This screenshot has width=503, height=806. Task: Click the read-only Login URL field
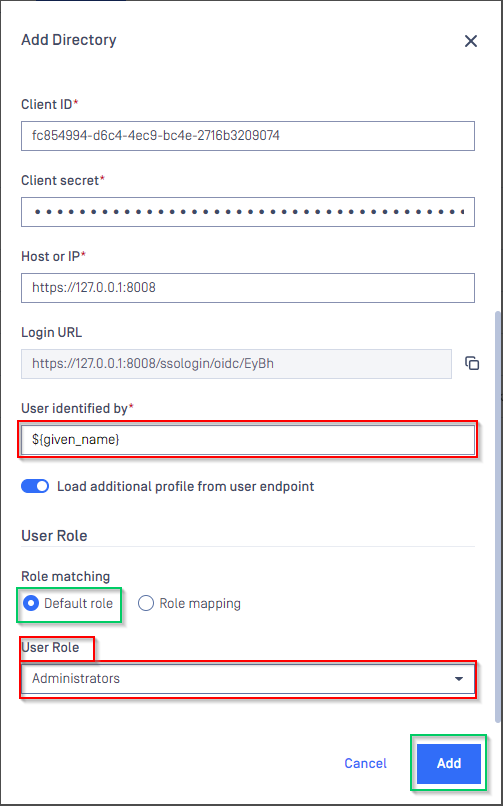(x=236, y=364)
